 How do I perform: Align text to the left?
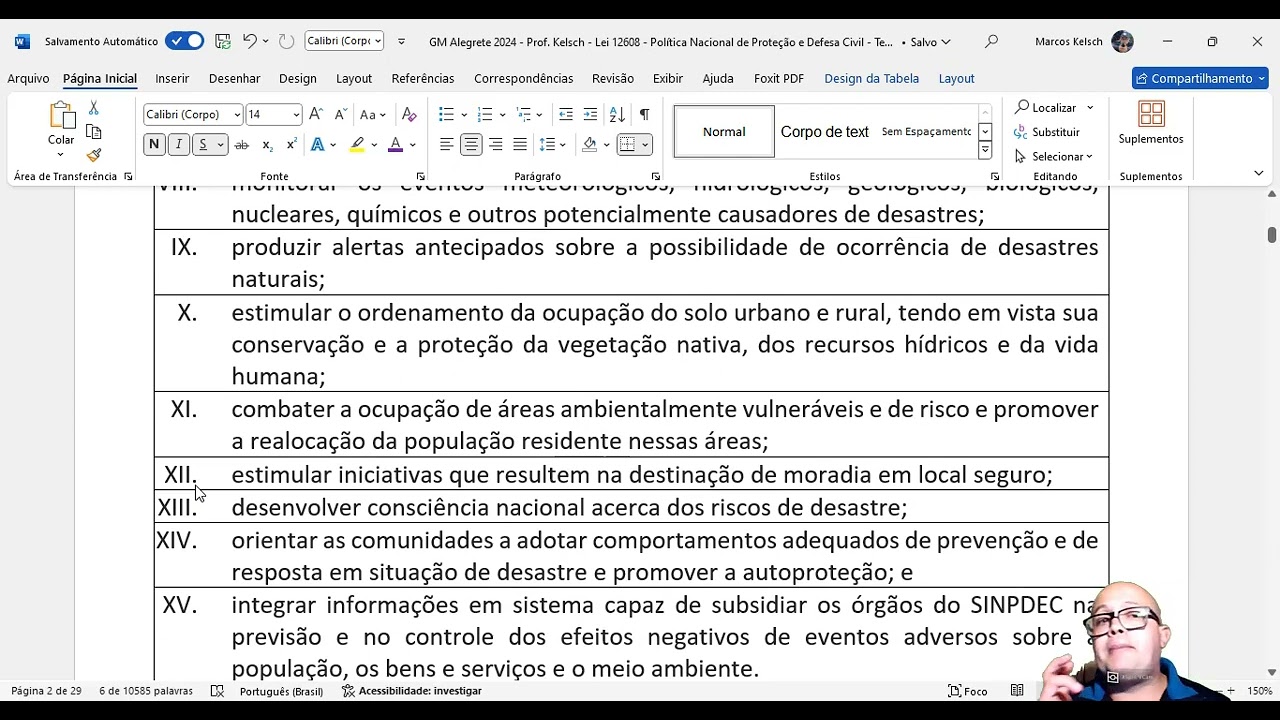[x=447, y=145]
